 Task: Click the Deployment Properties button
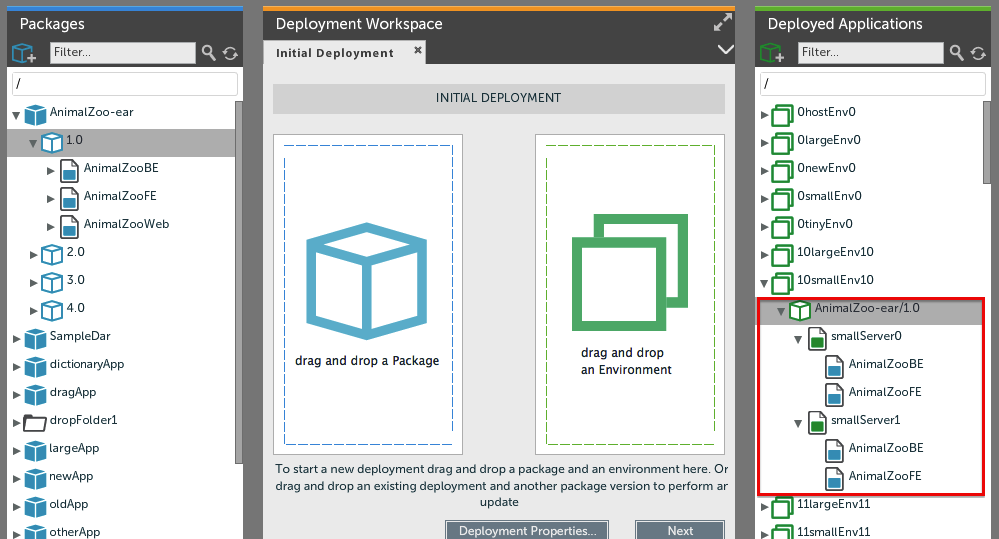(x=527, y=530)
